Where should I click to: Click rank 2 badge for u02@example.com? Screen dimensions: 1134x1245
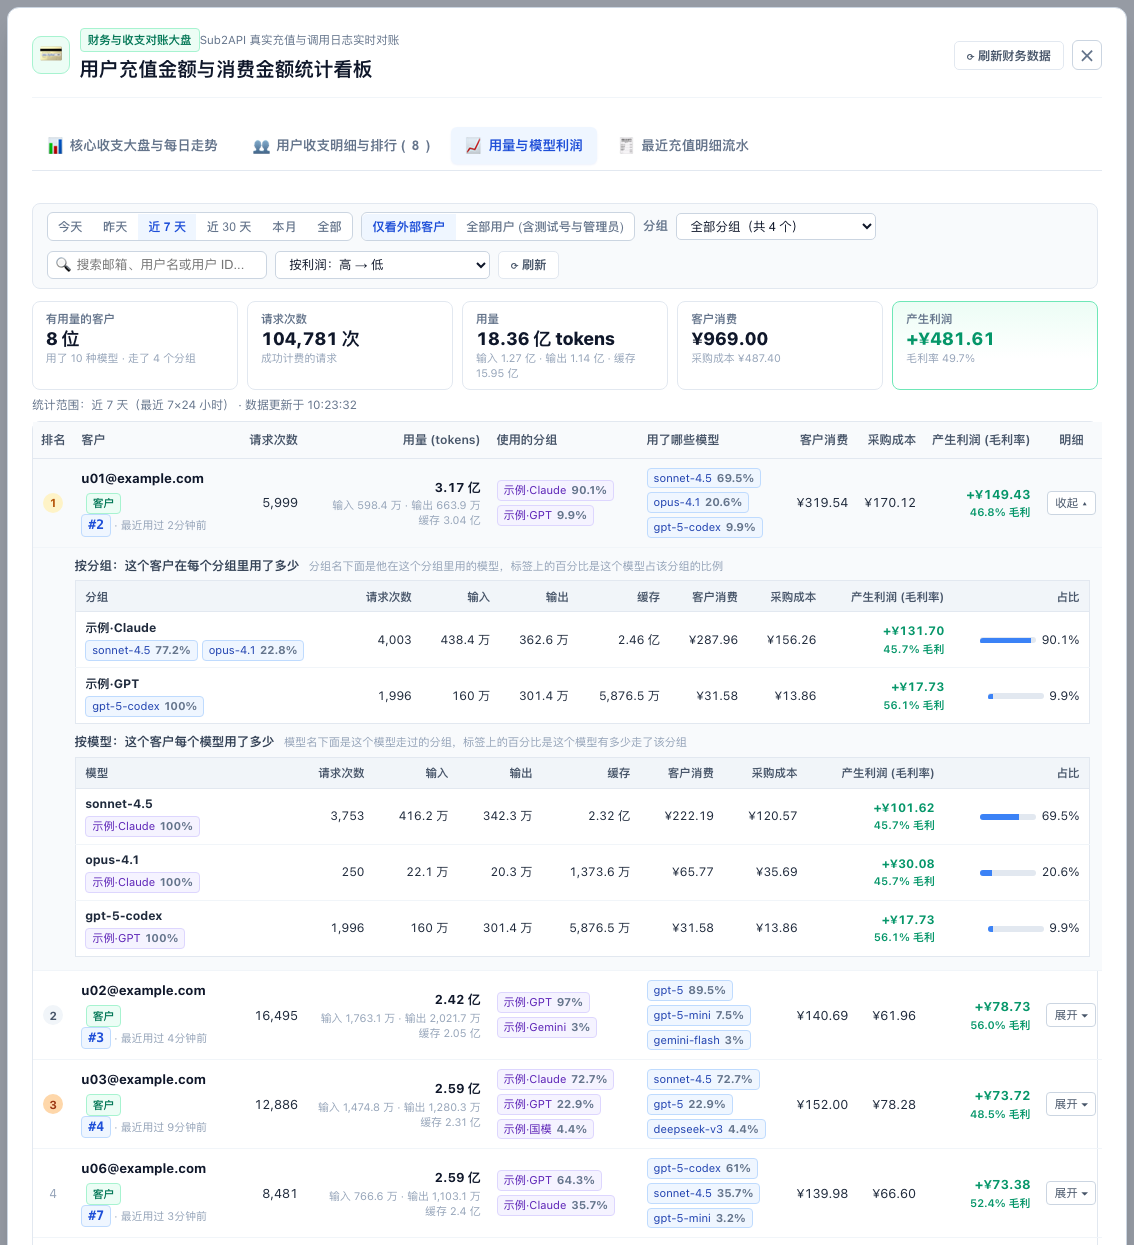tap(53, 1015)
